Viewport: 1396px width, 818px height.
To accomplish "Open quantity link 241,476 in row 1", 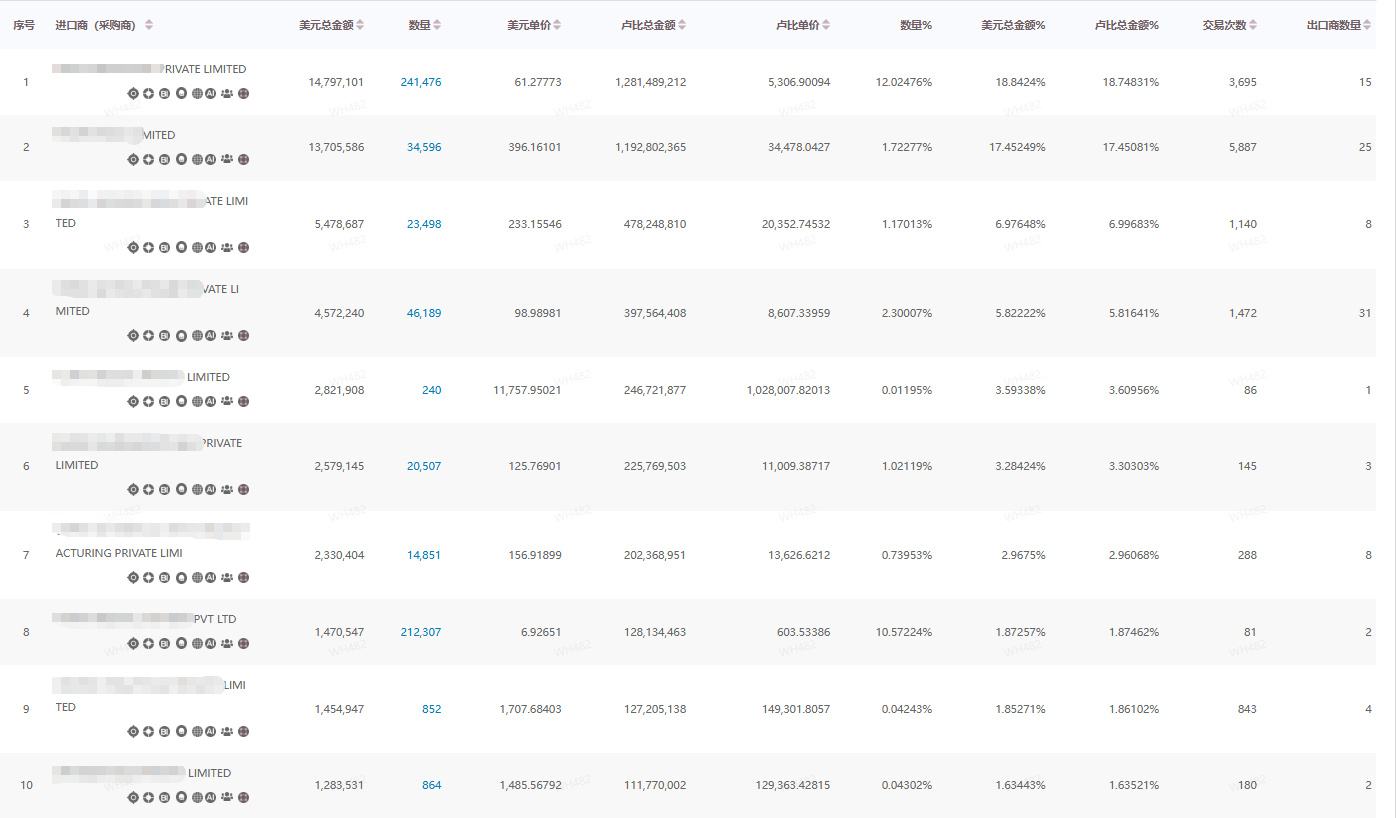I will (x=420, y=82).
